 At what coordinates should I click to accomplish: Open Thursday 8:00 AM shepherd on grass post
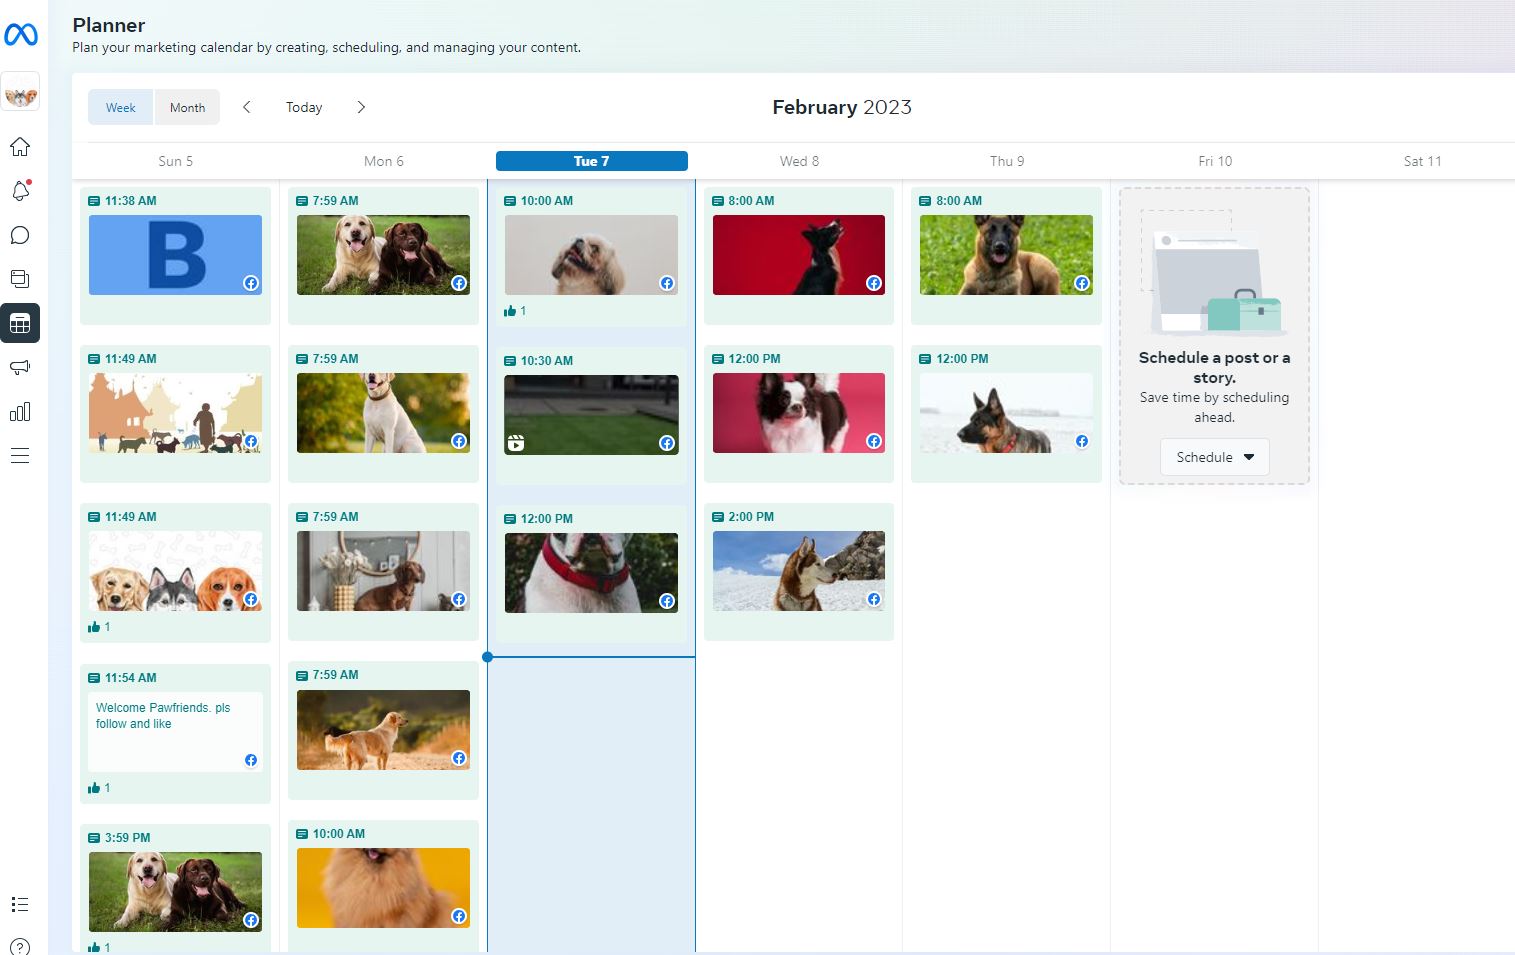click(1006, 255)
